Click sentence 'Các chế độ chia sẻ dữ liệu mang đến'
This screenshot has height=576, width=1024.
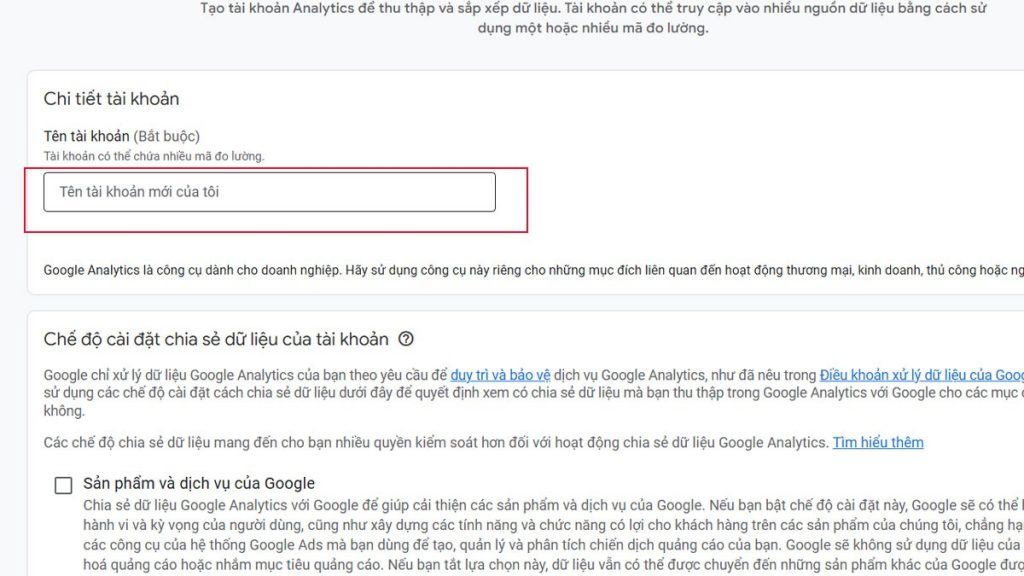pos(436,443)
